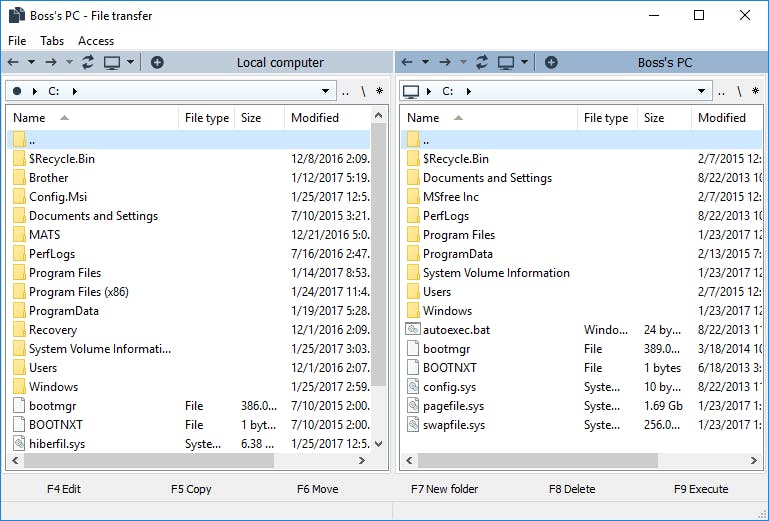
Task: Select pagefile.sys icon in Boss's PC pane
Action: coord(413,406)
